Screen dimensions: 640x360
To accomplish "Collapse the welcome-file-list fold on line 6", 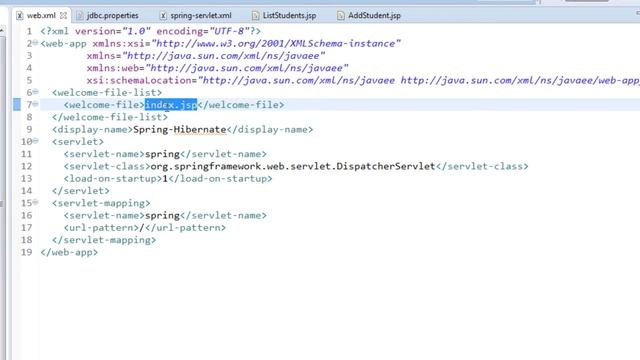I will coord(36,91).
